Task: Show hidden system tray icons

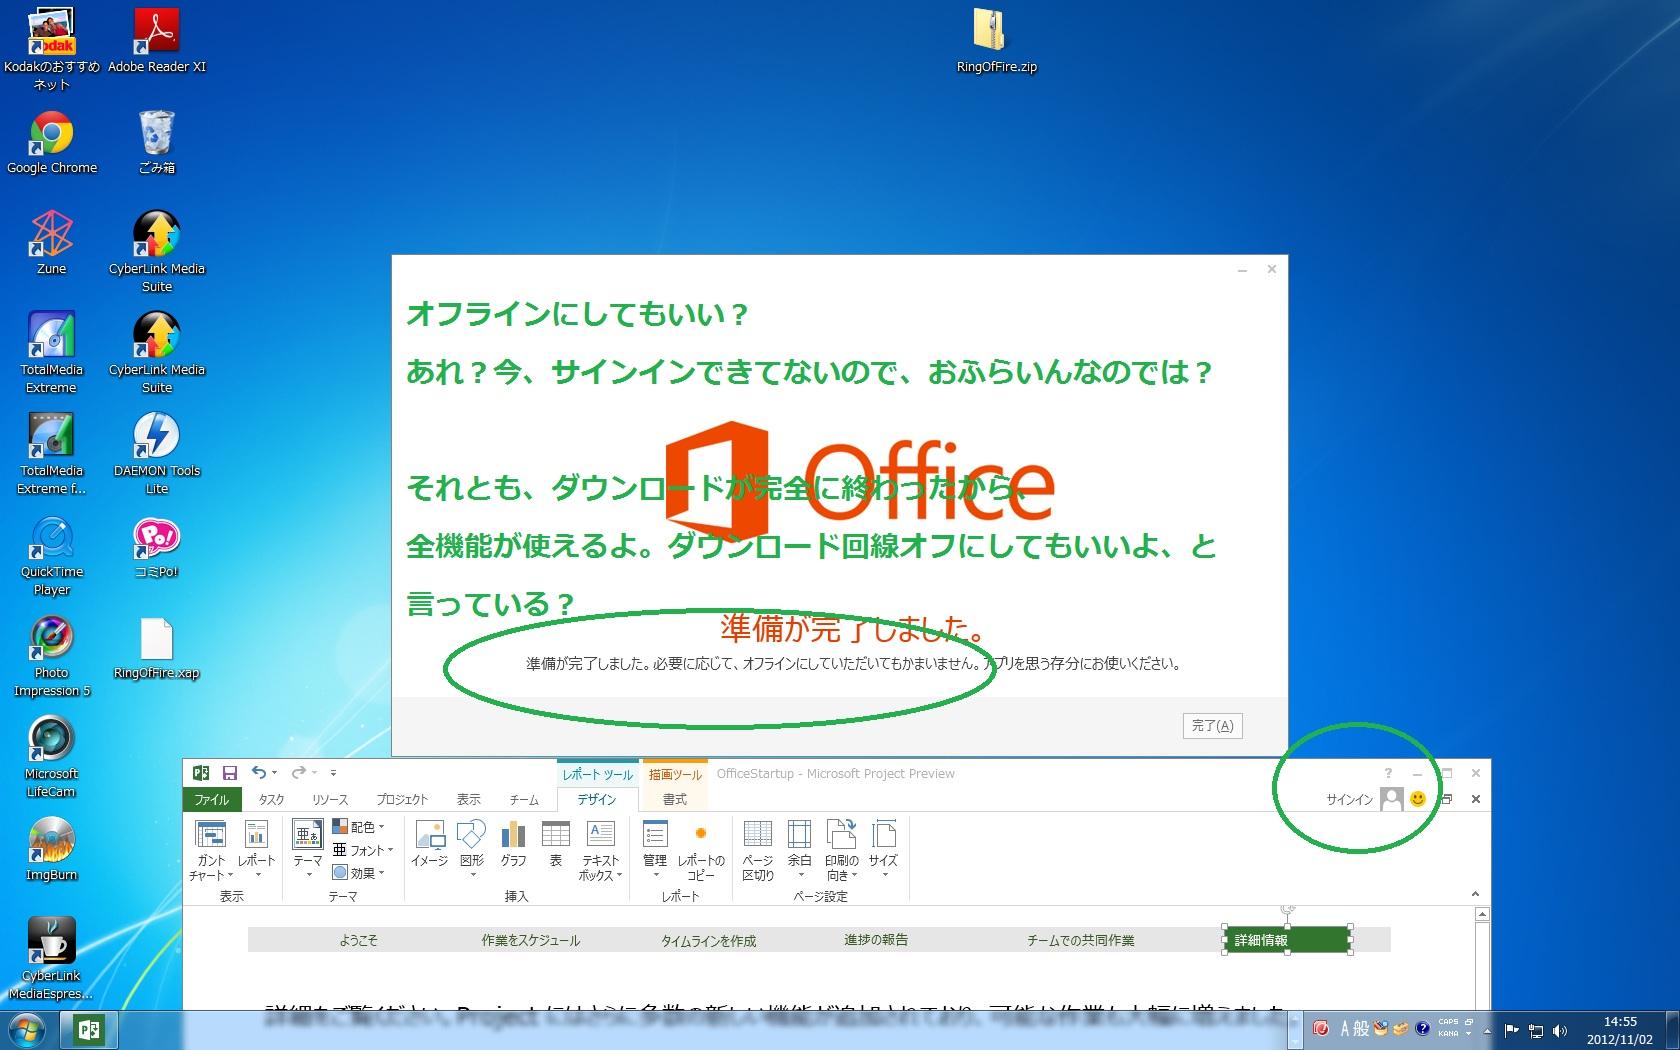Action: 1487,1031
